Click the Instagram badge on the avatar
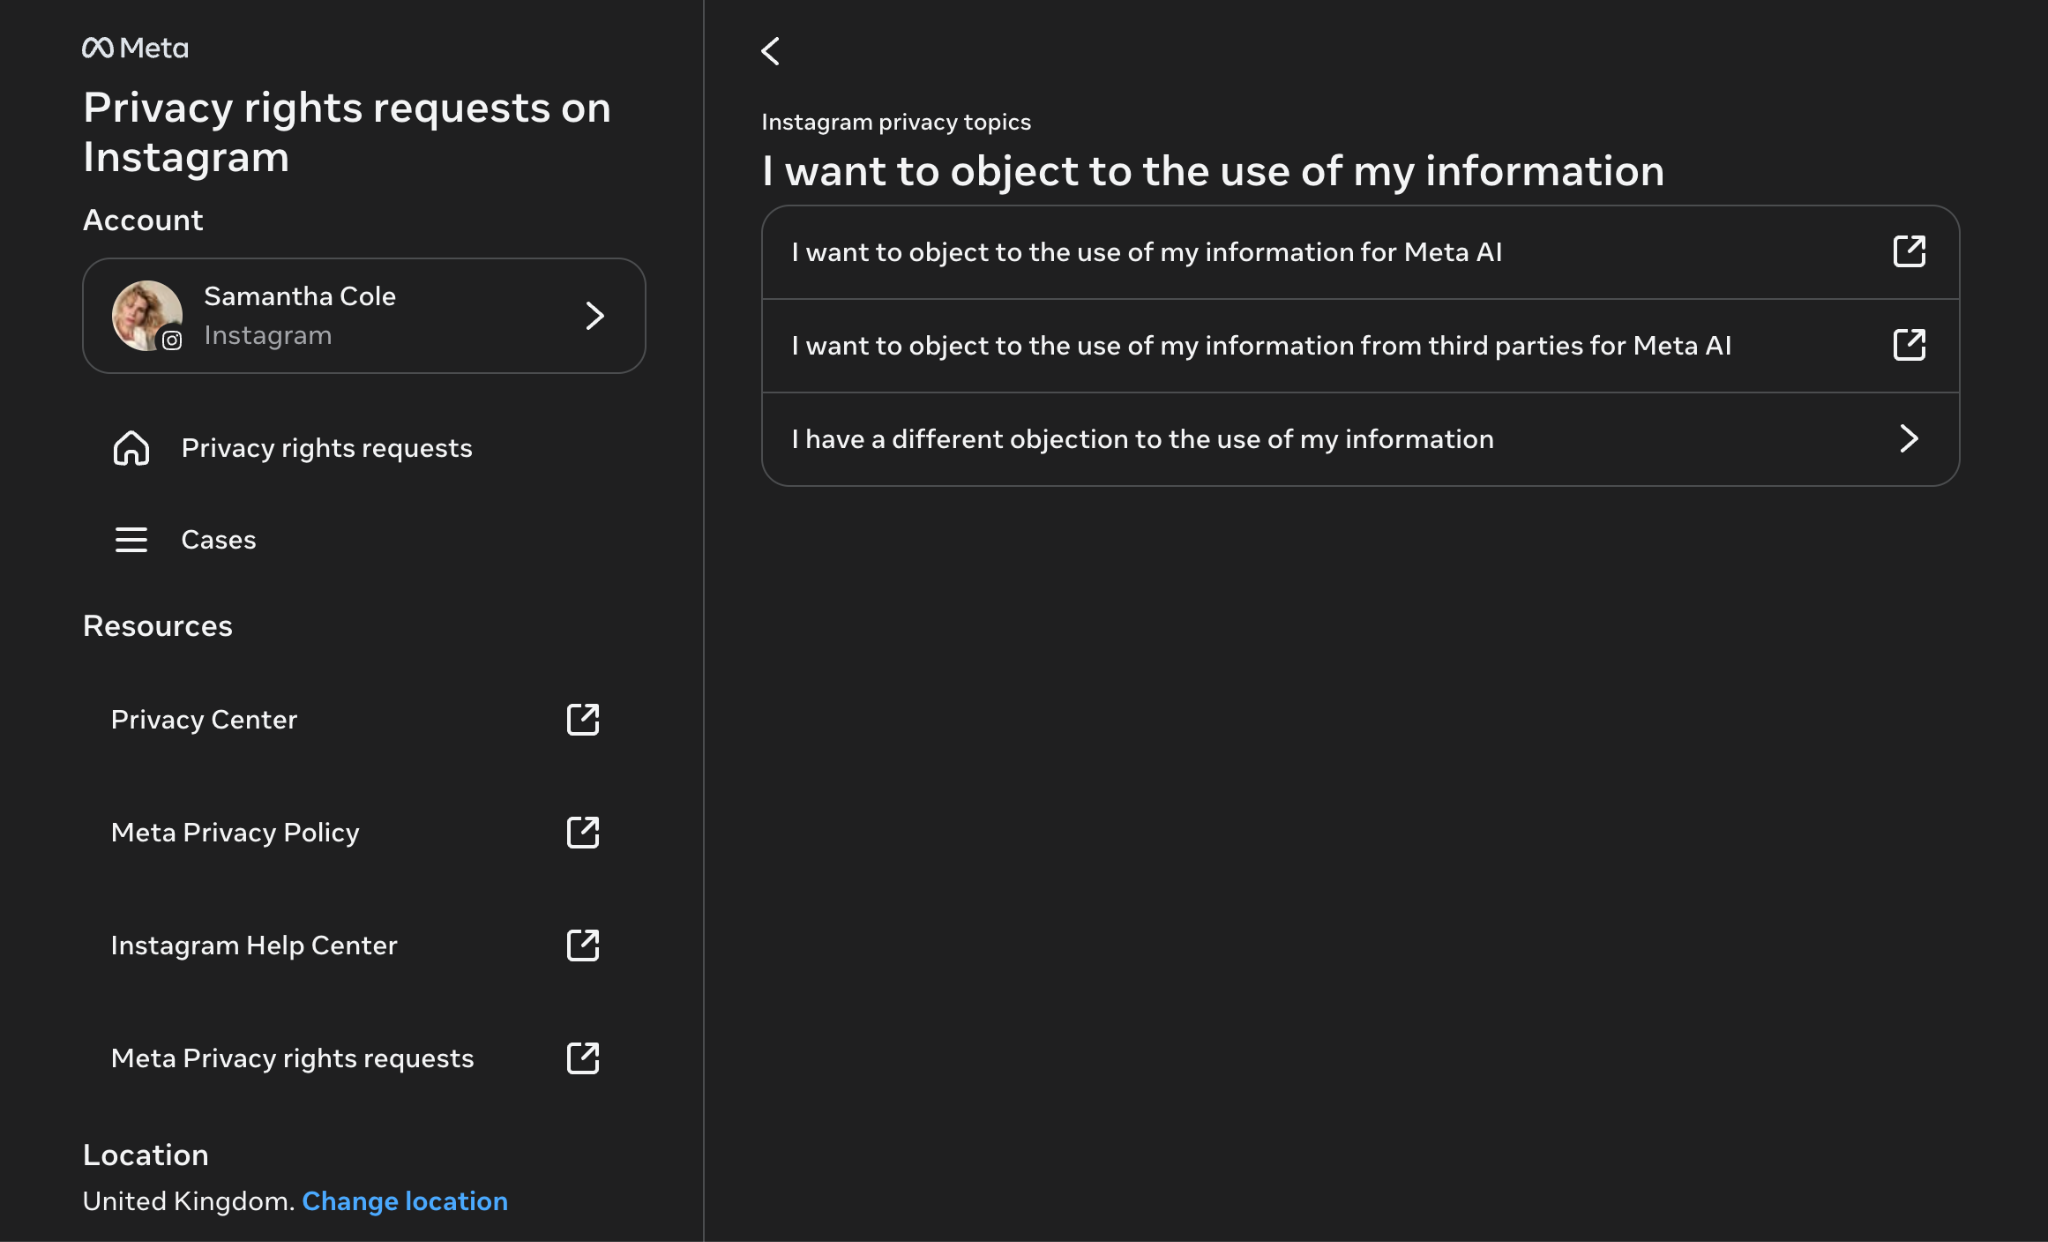Screen dimensions: 2048x1242 pyautogui.click(x=172, y=340)
